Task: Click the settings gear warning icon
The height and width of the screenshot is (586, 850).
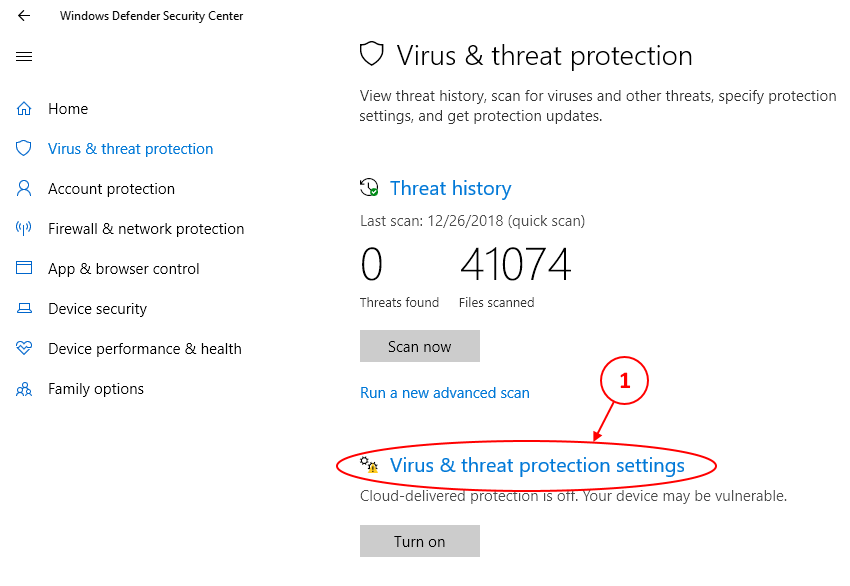Action: coord(370,465)
